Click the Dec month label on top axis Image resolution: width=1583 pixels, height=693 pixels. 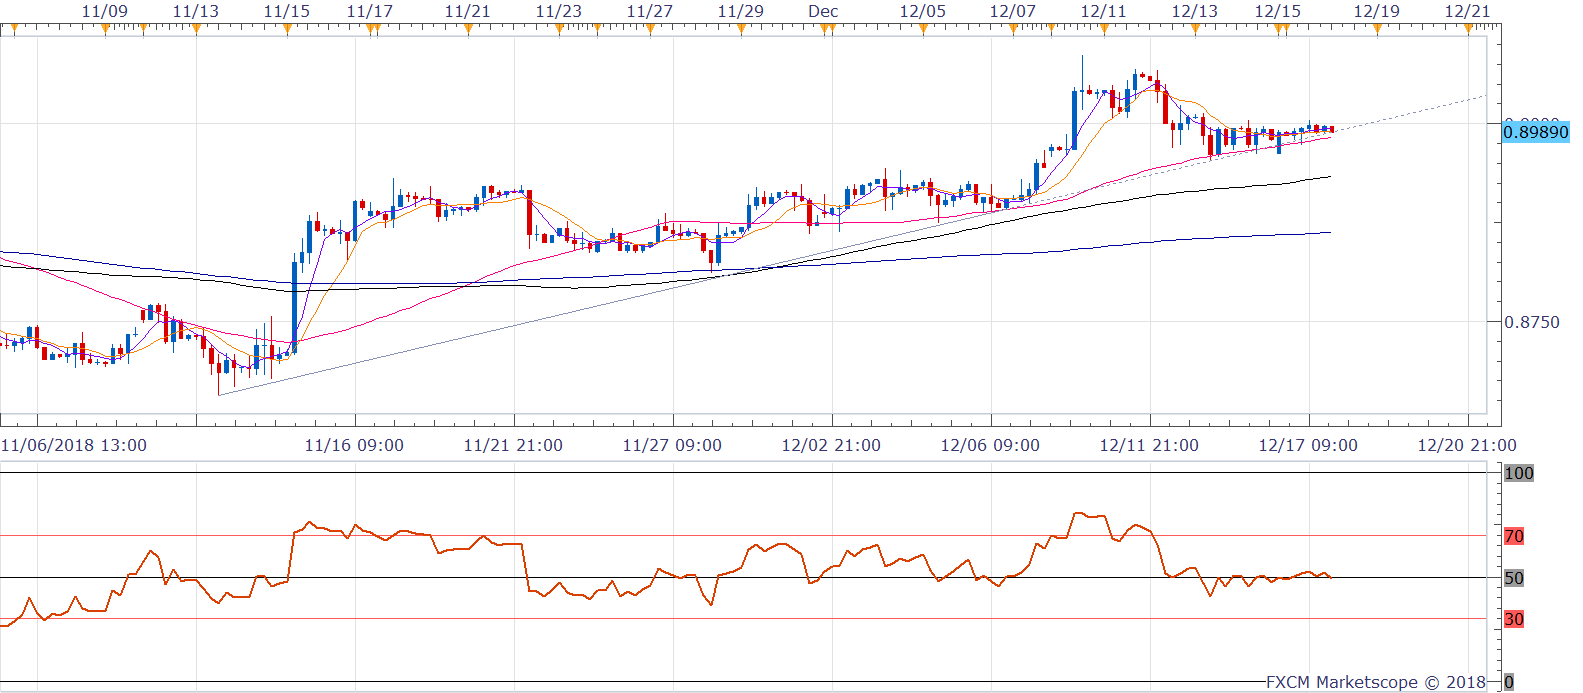tap(824, 11)
